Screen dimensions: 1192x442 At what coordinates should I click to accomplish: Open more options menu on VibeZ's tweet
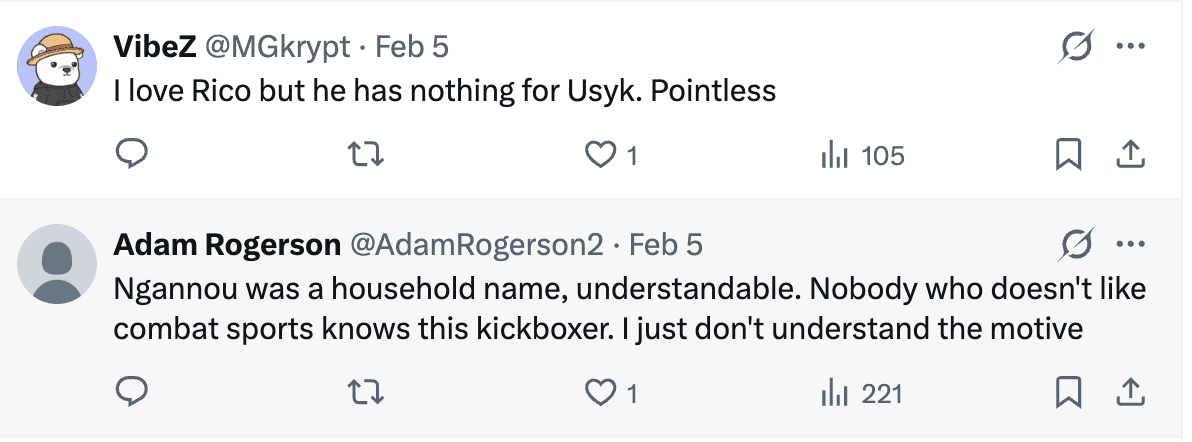click(x=1130, y=47)
